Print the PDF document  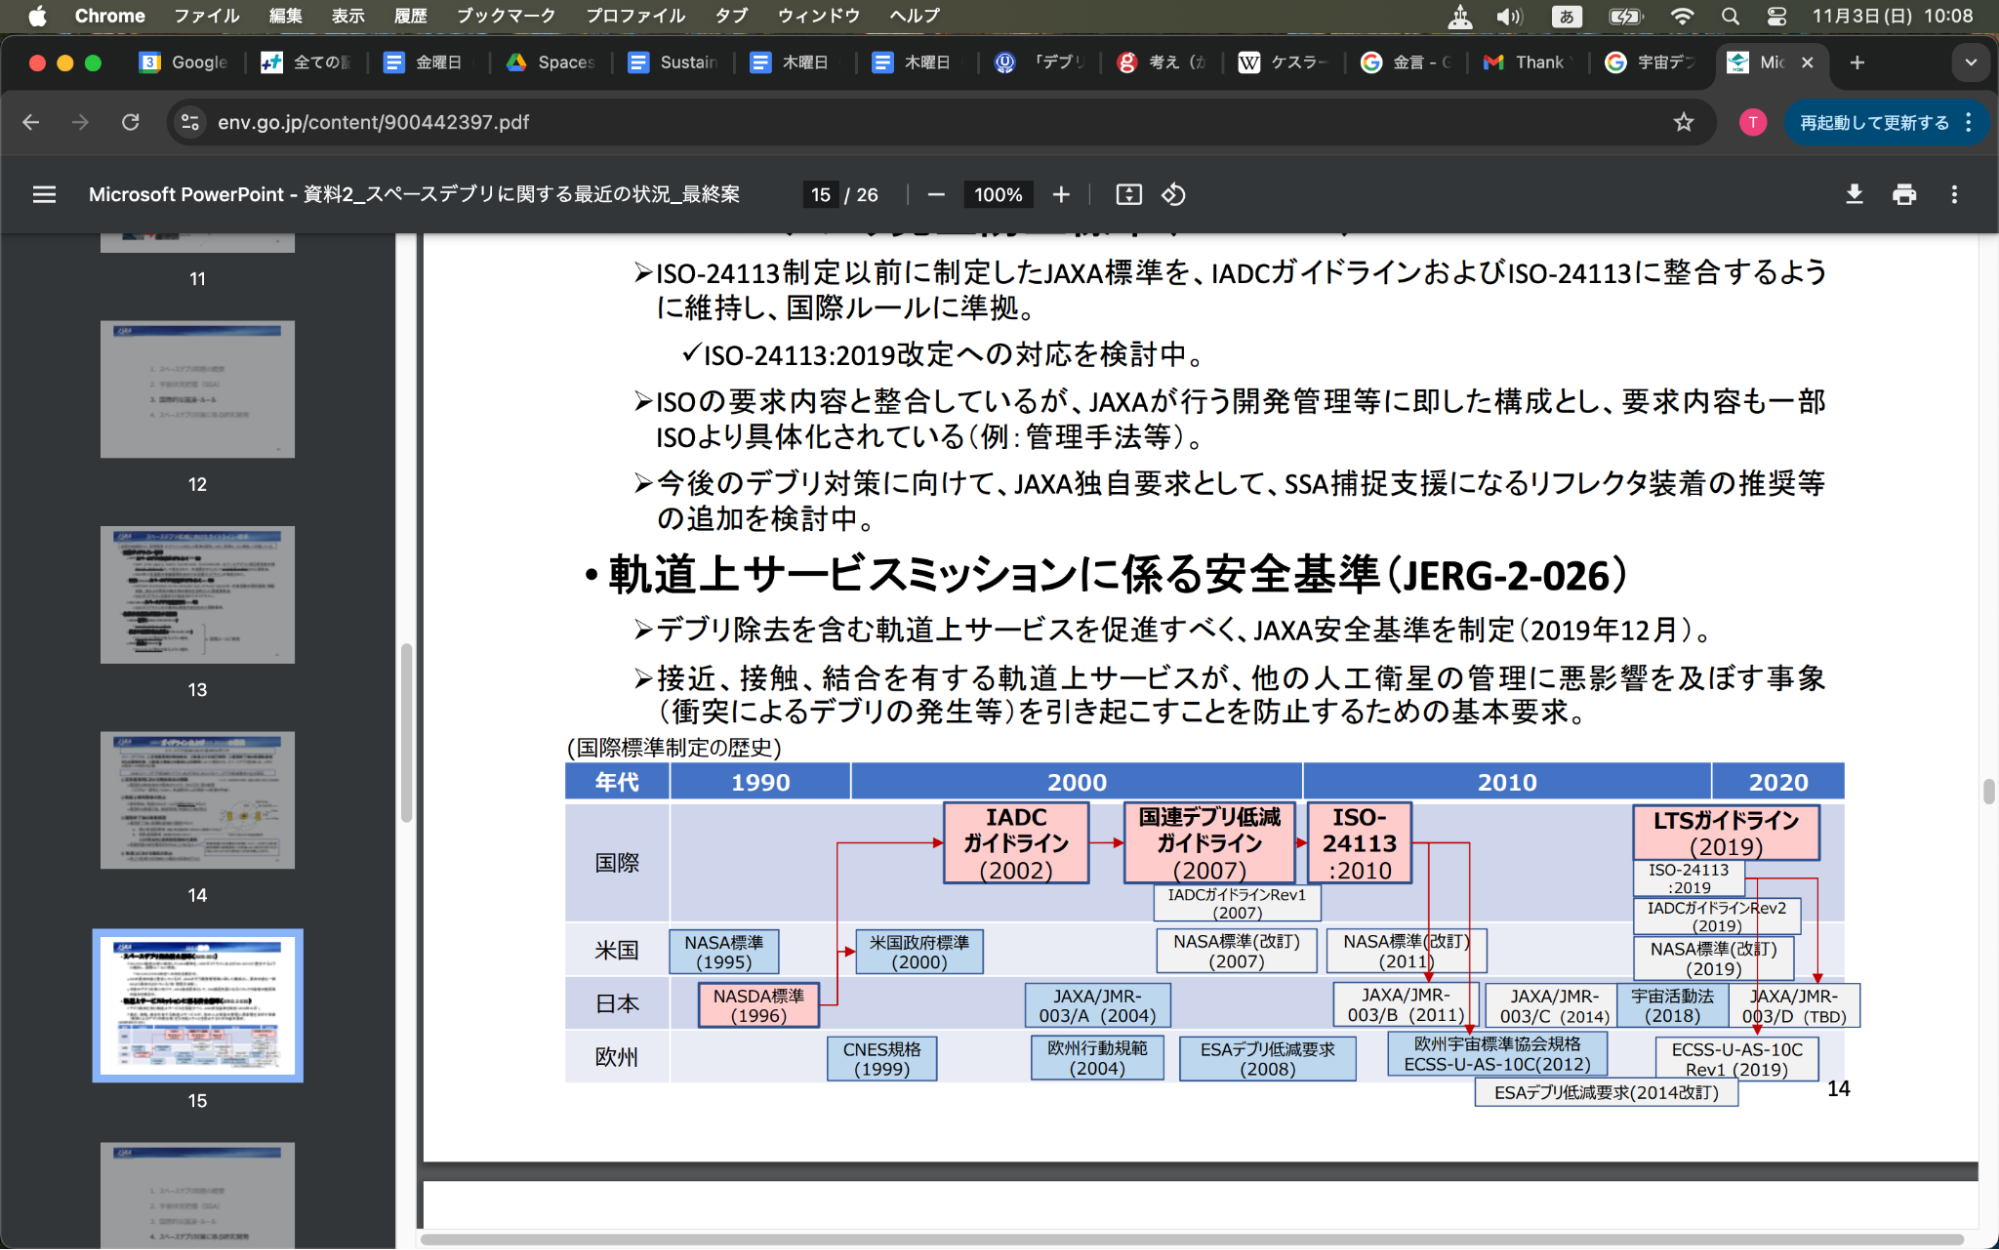(1904, 195)
